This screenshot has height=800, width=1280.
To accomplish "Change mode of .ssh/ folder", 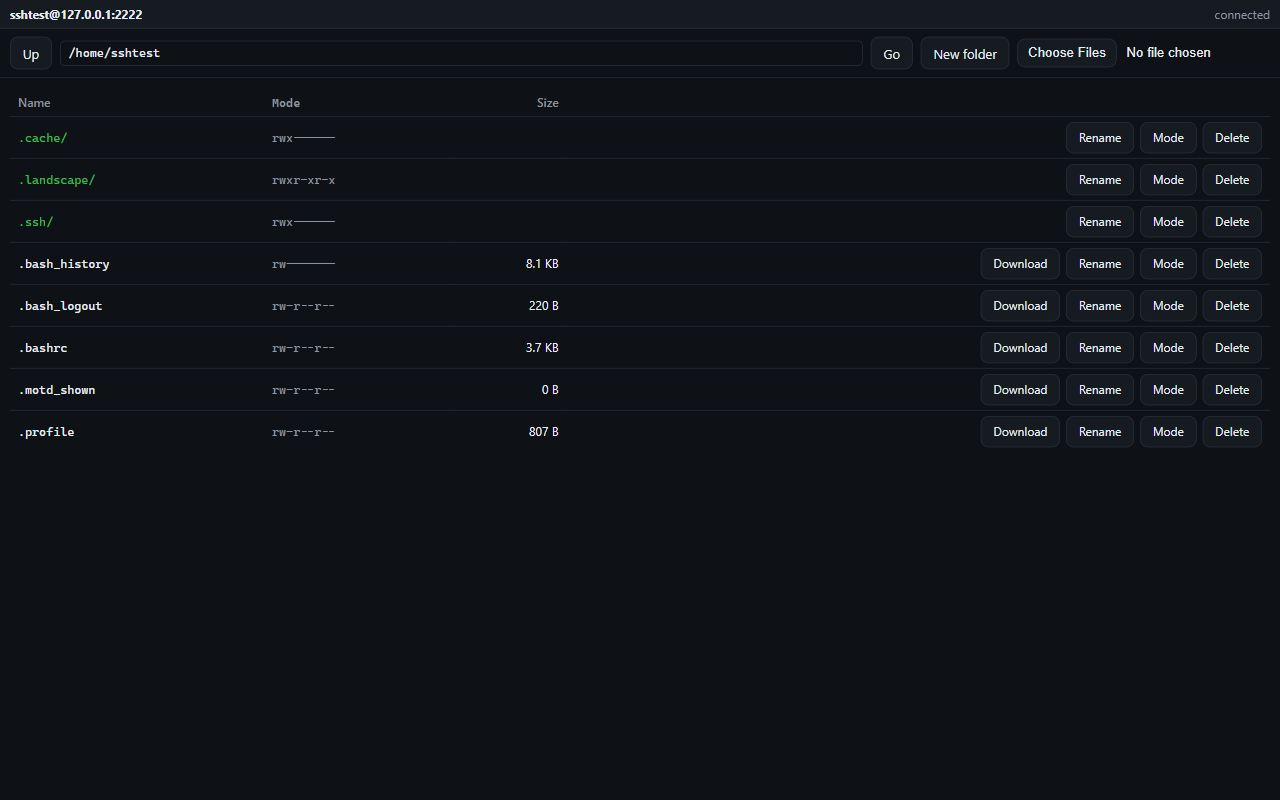I will pyautogui.click(x=1168, y=222).
